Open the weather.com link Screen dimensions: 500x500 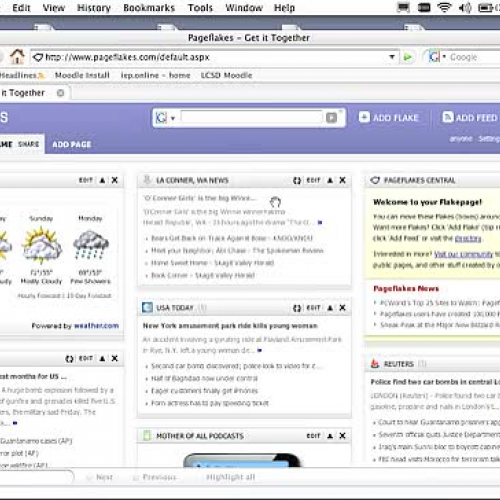click(96, 326)
